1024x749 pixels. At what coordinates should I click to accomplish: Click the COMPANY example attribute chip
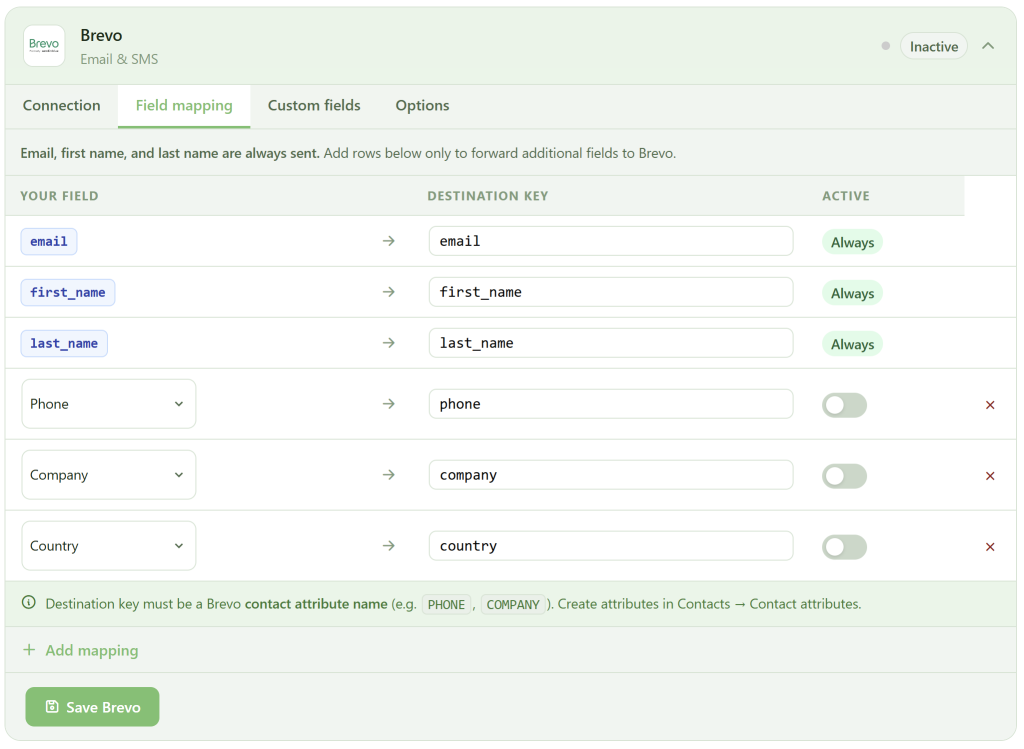tap(513, 605)
